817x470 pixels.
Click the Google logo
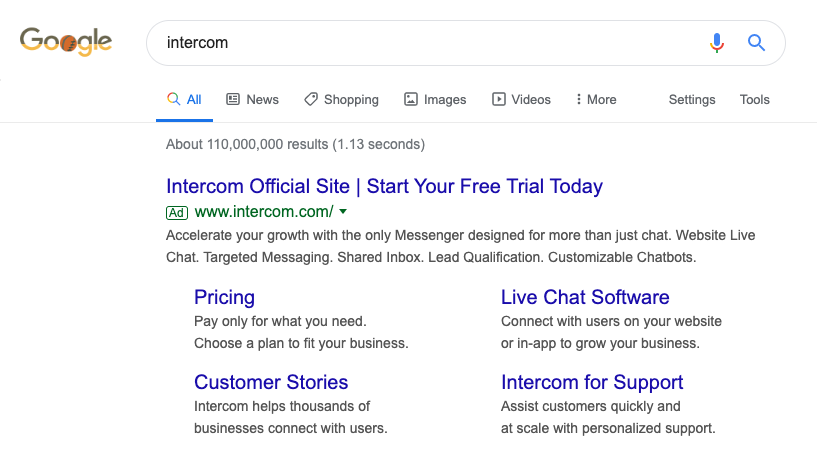tap(66, 42)
